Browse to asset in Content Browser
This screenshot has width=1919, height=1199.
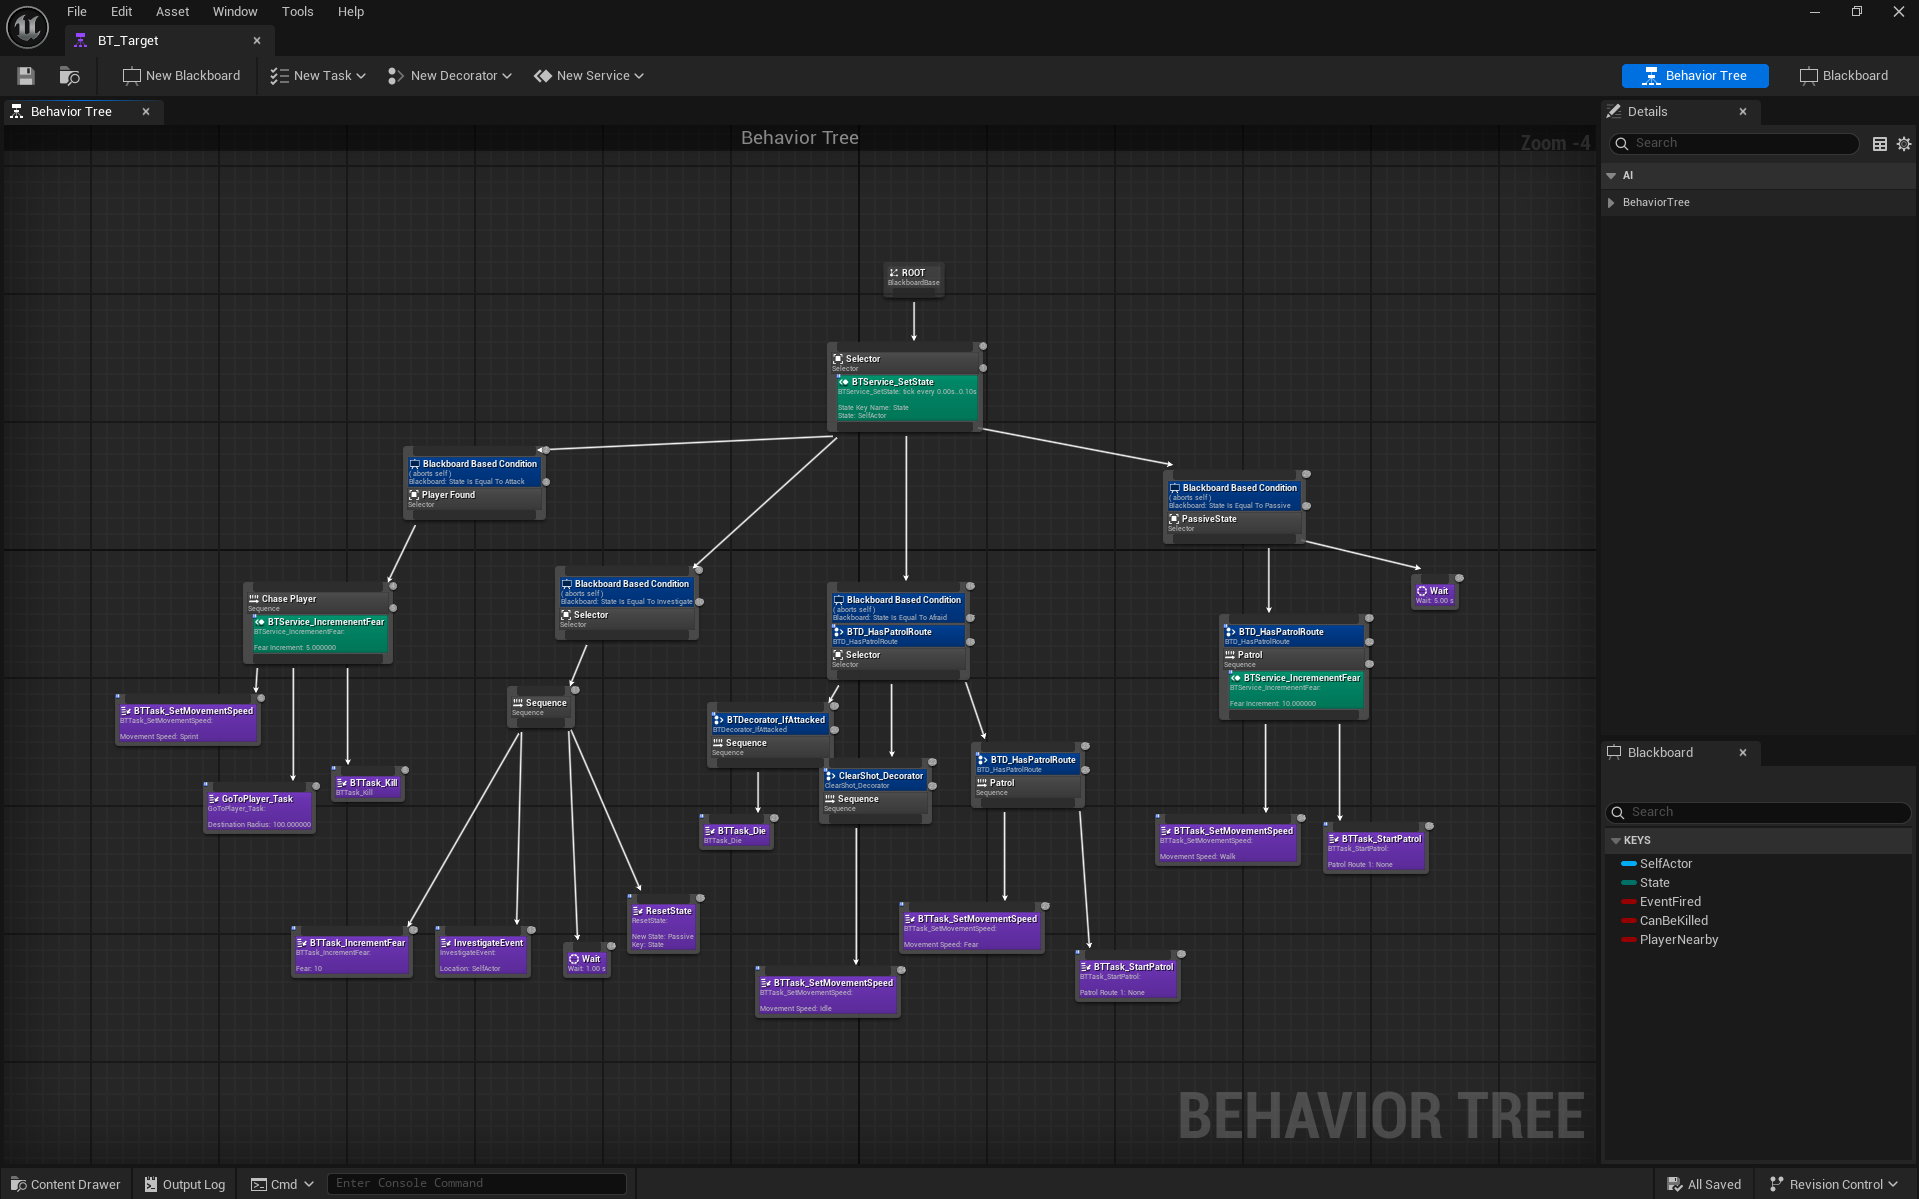click(67, 75)
